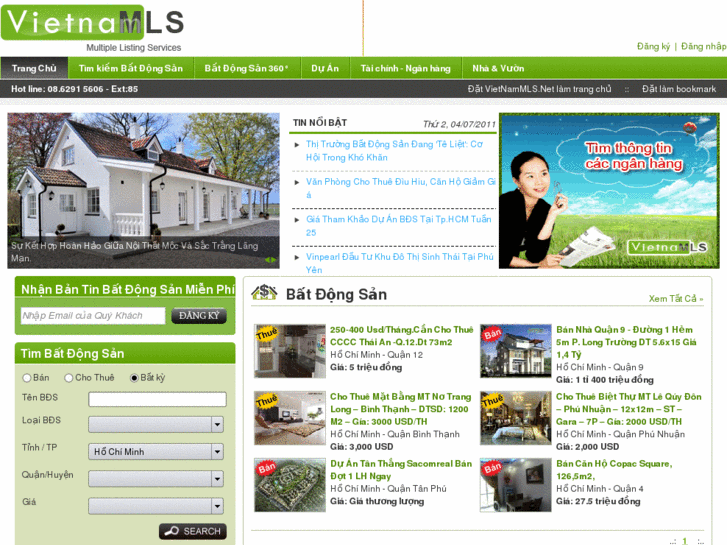Open thumbnail of Bán Nhà Quận 9 listing
727x545 pixels.
516,351
